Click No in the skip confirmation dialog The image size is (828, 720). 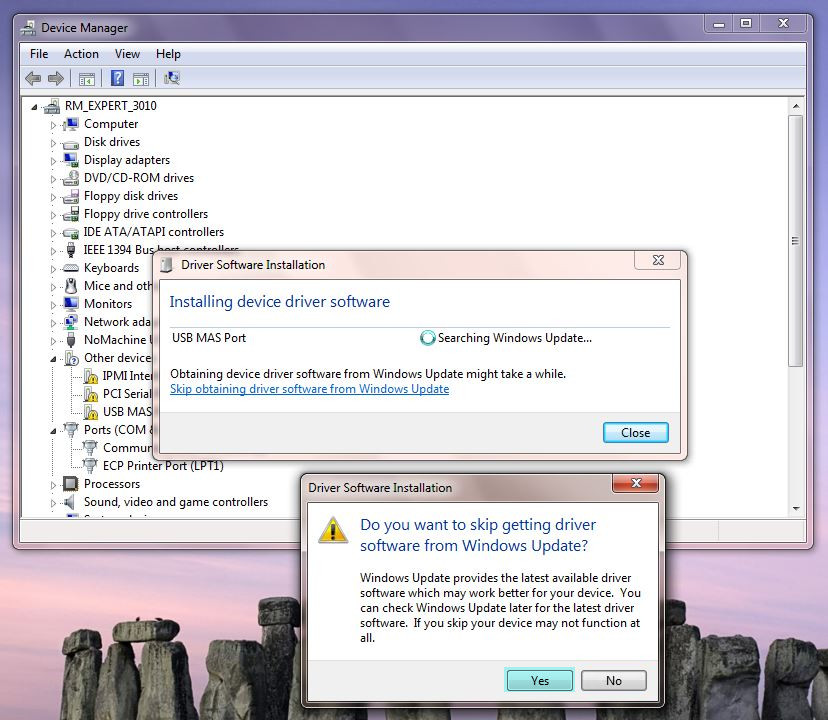coord(614,680)
